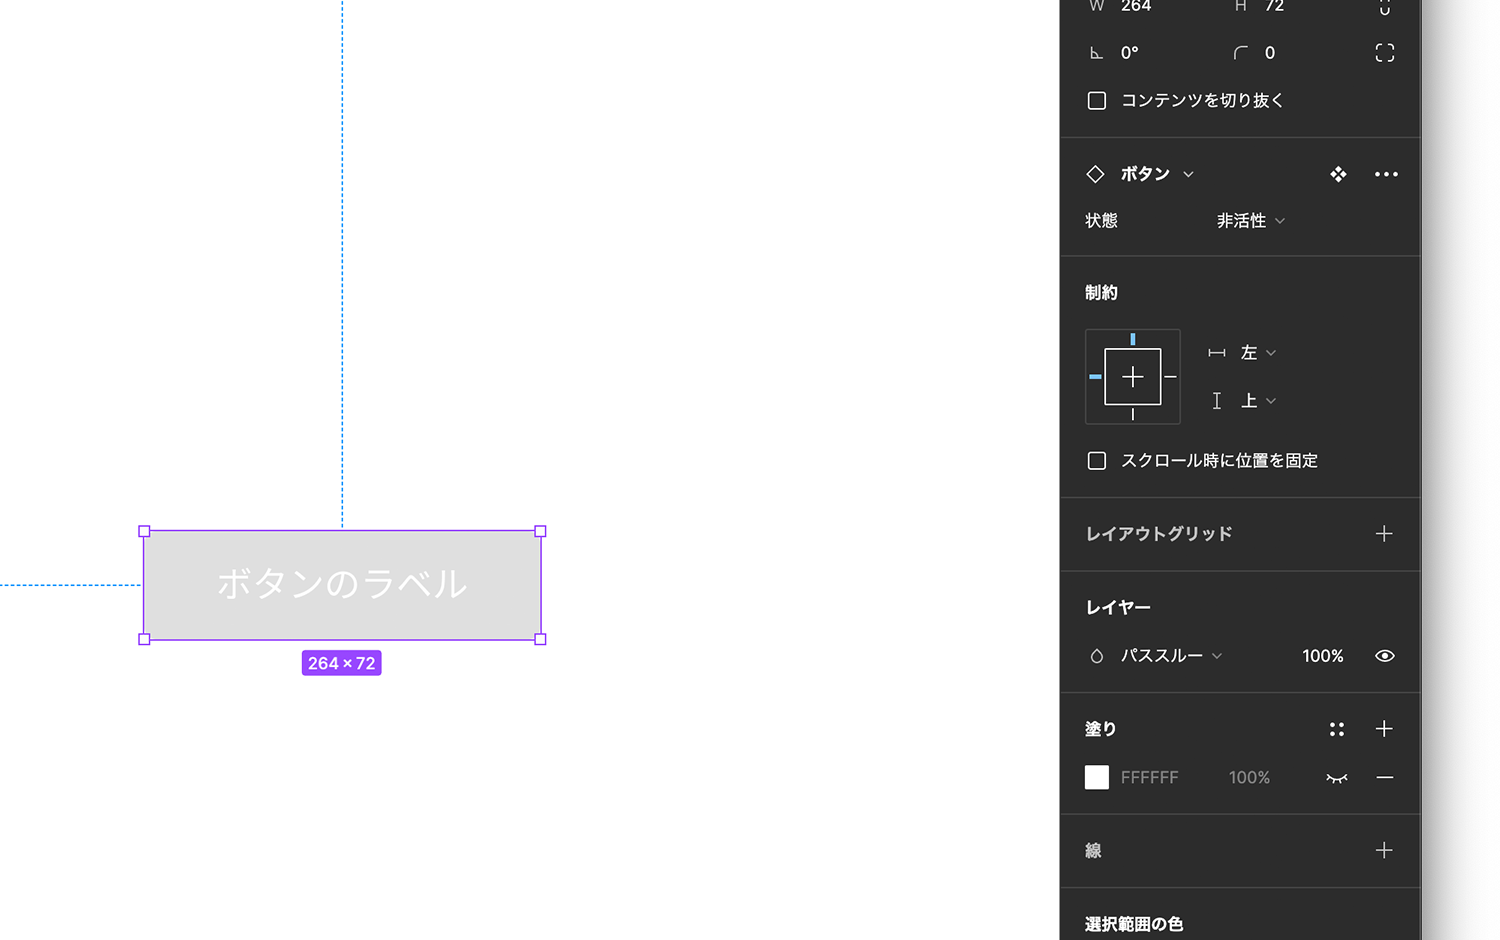Open the blend mode dropdown パススルー
This screenshot has width=1500, height=940.
pyautogui.click(x=1171, y=656)
